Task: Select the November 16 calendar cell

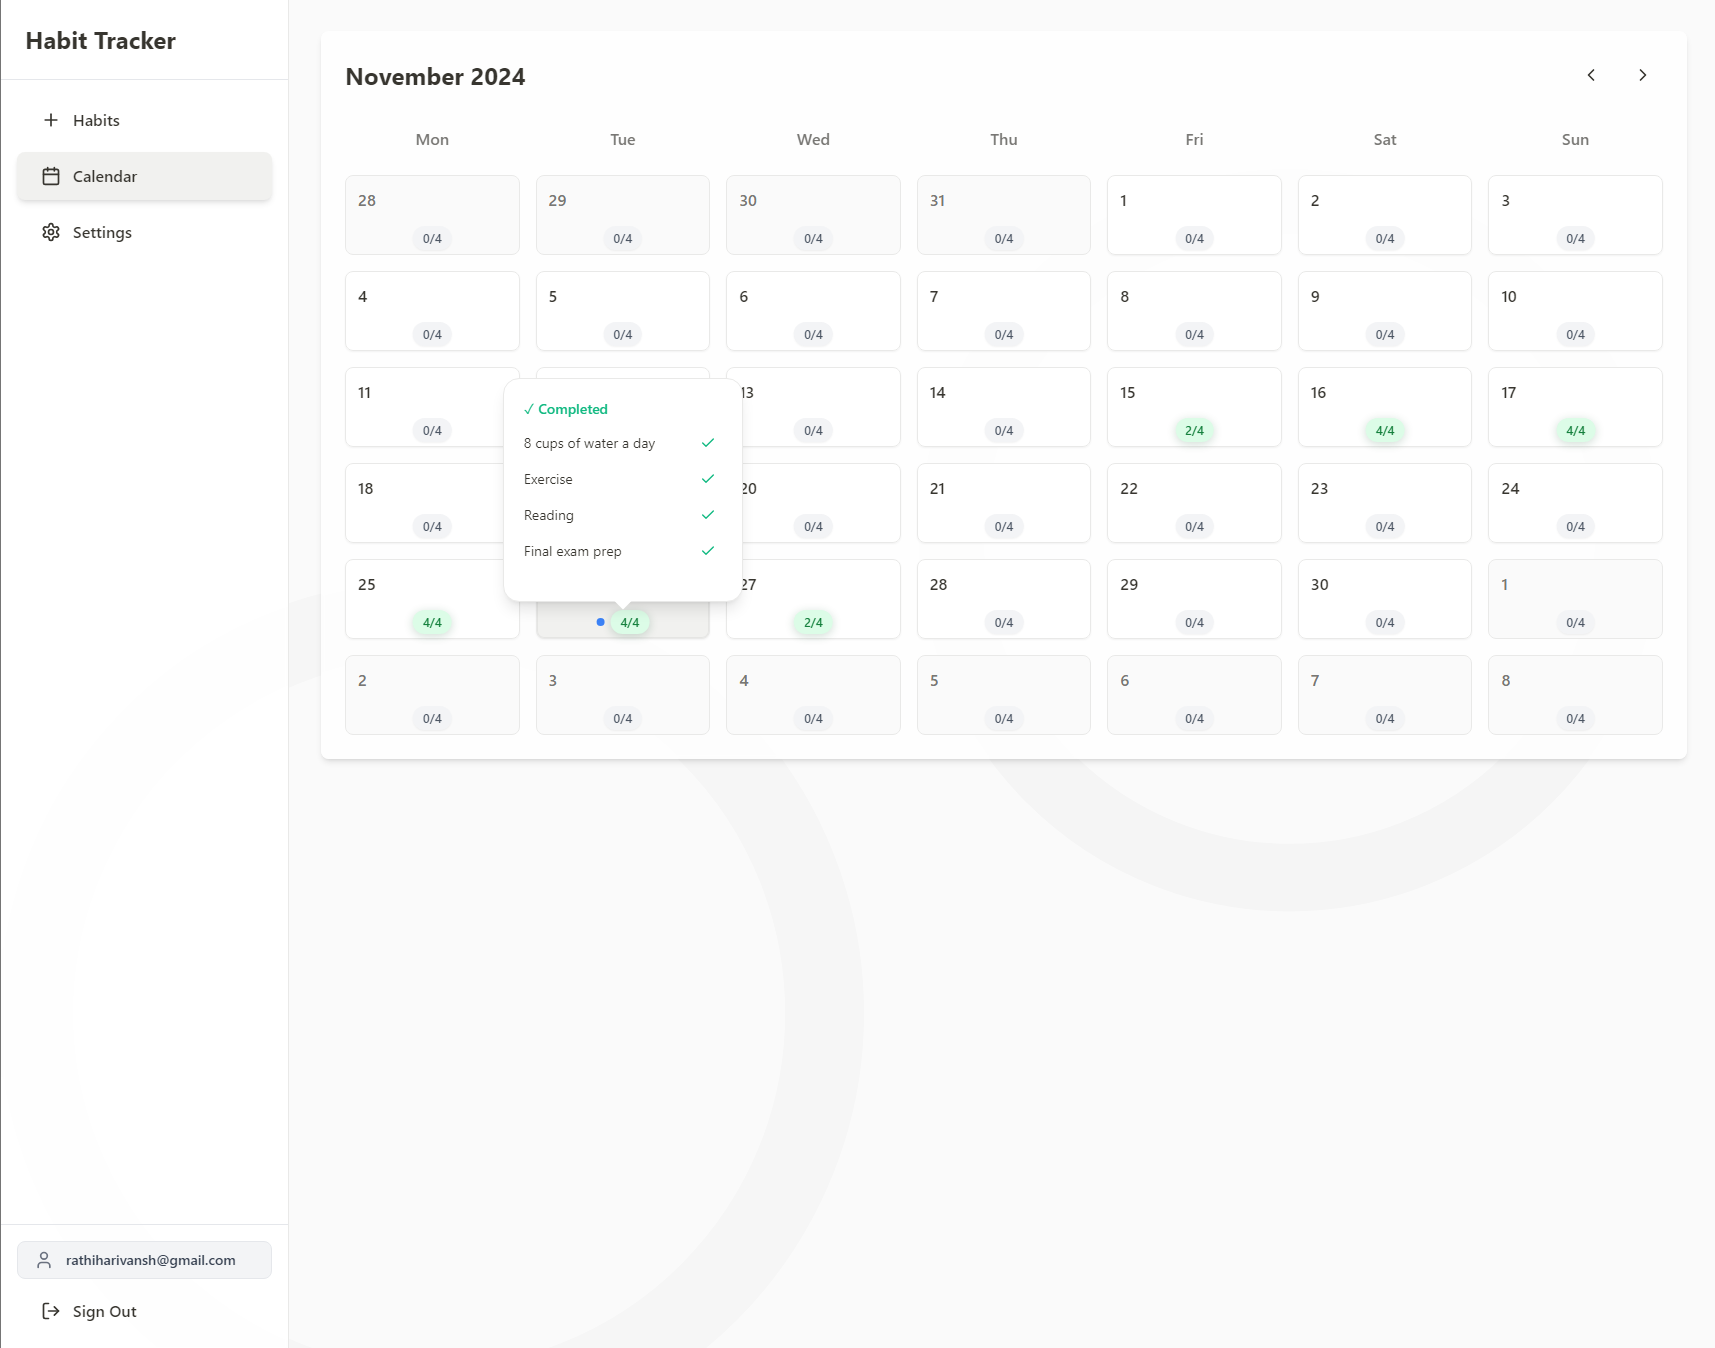Action: coord(1384,406)
